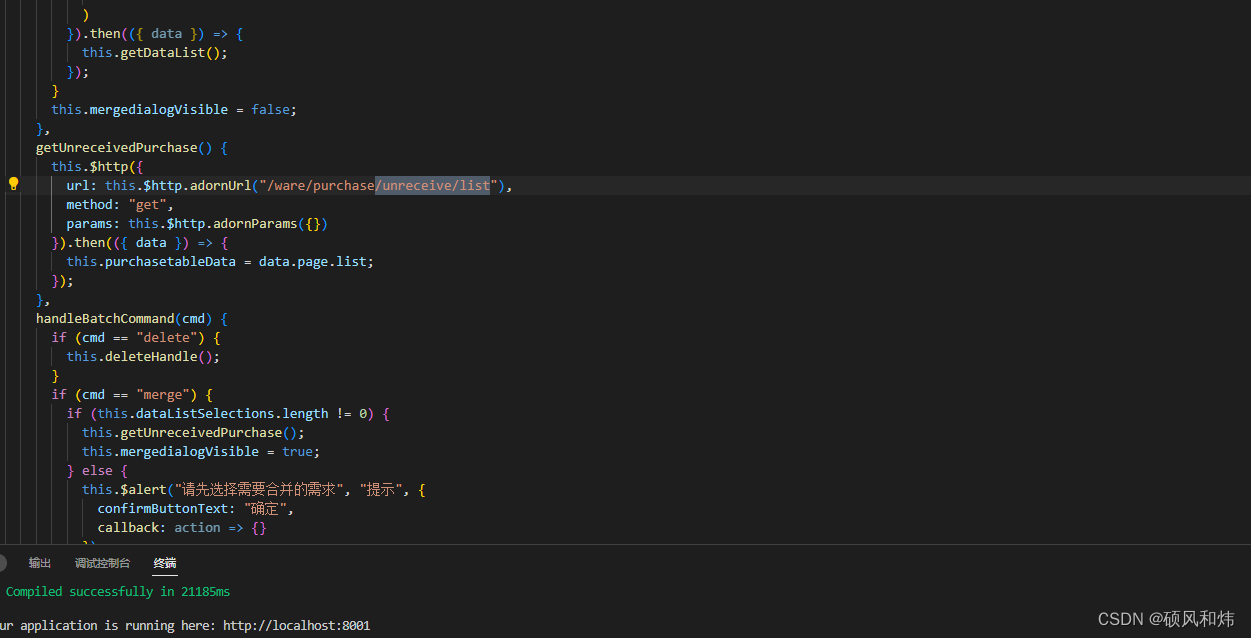Screen dimensions: 1251x638
Task: Click 'this.getUnreceivedPurchase();' call line
Action: (193, 433)
